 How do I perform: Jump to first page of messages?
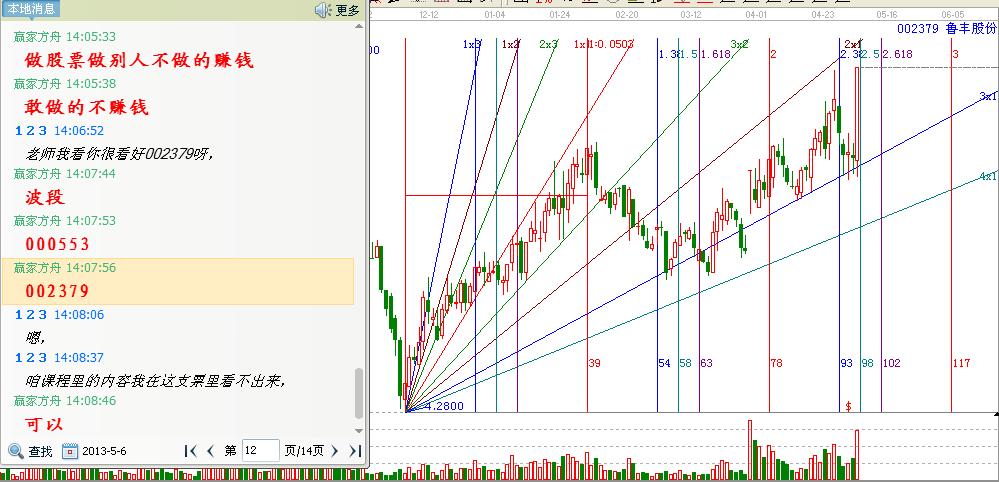click(191, 451)
